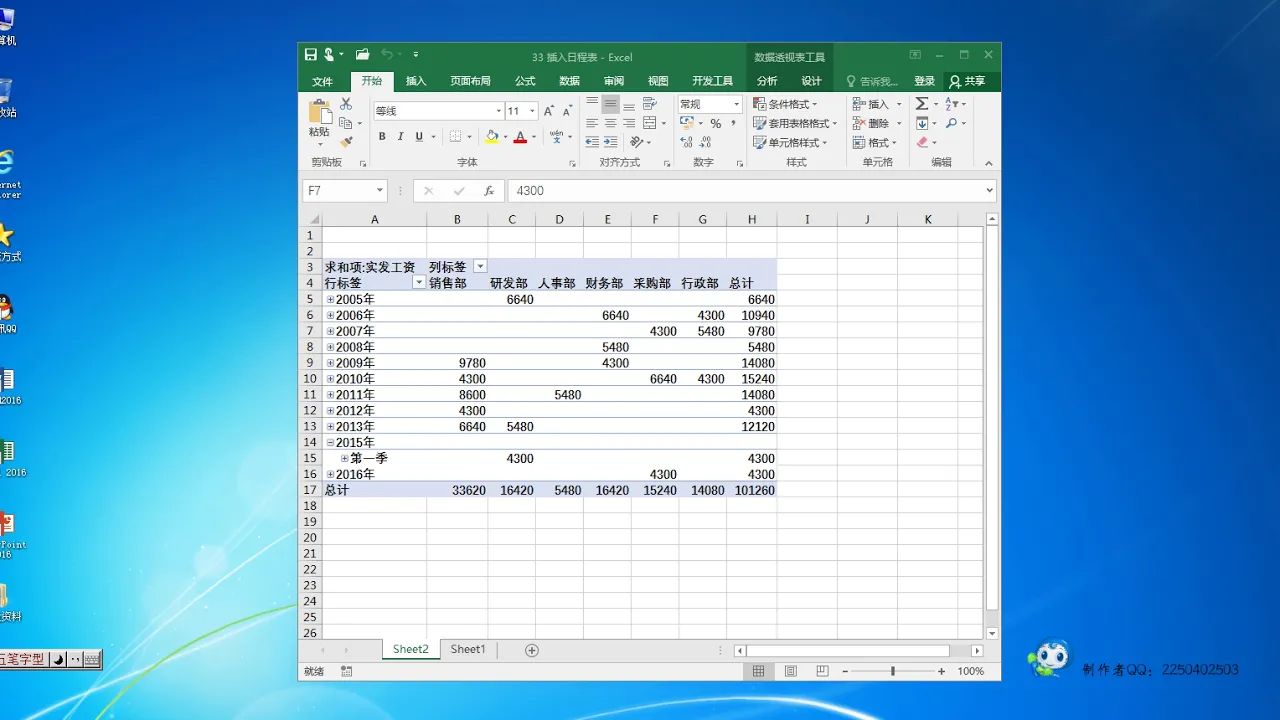Apply percent style formatting
The image size is (1280, 720).
coord(716,124)
